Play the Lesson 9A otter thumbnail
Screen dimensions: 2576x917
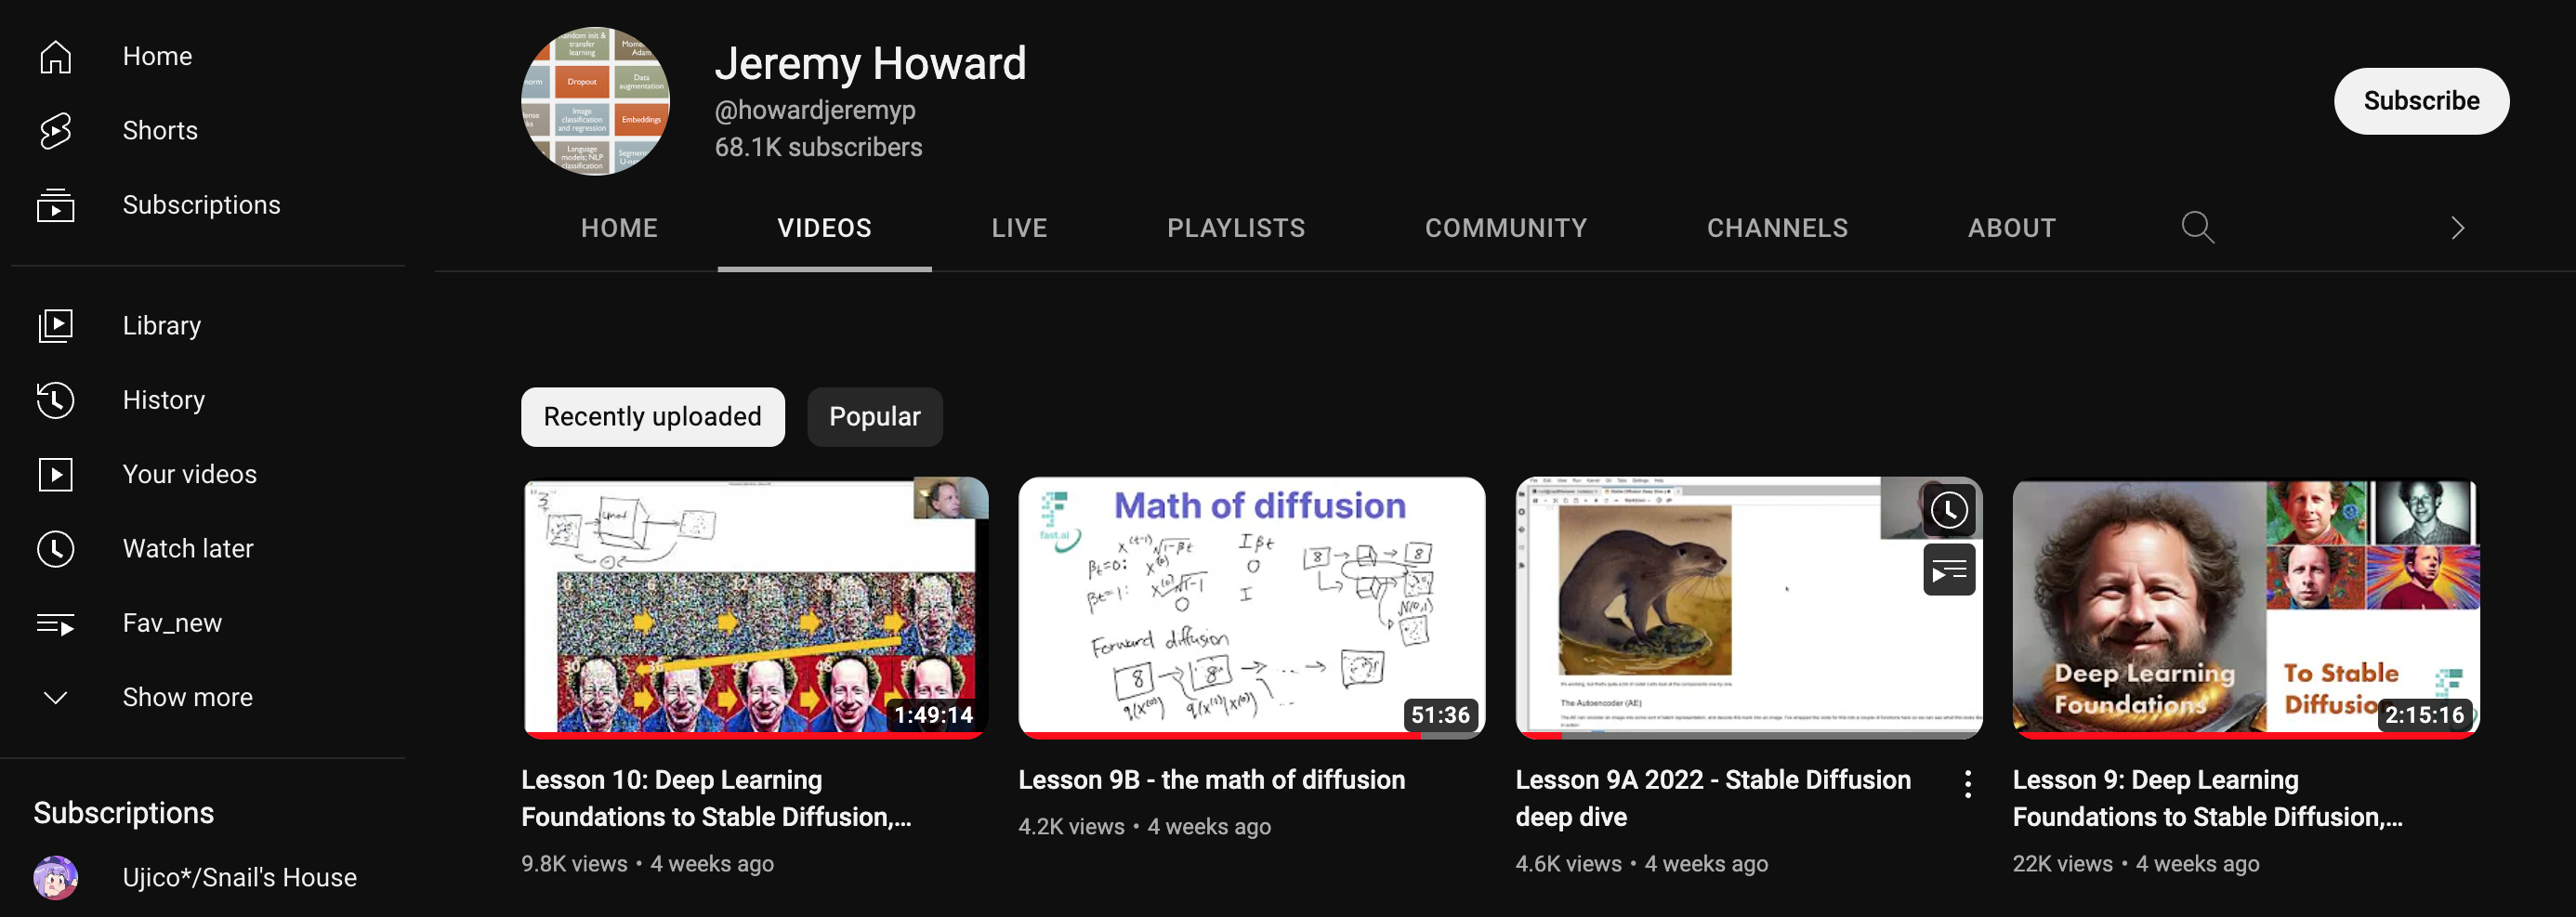click(x=1749, y=608)
